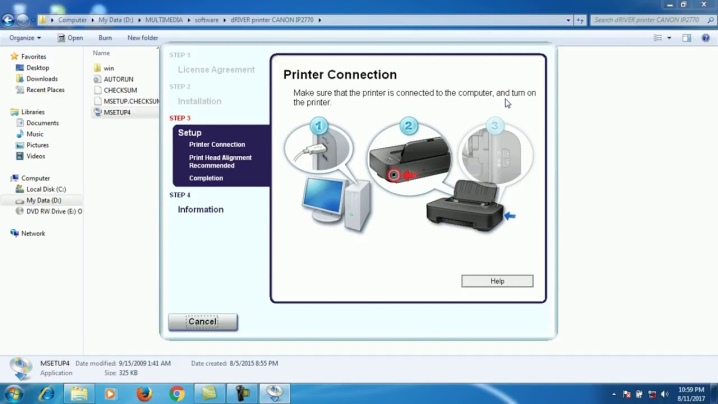Open Windows Media Player from taskbar
718x404 pixels.
(110, 394)
